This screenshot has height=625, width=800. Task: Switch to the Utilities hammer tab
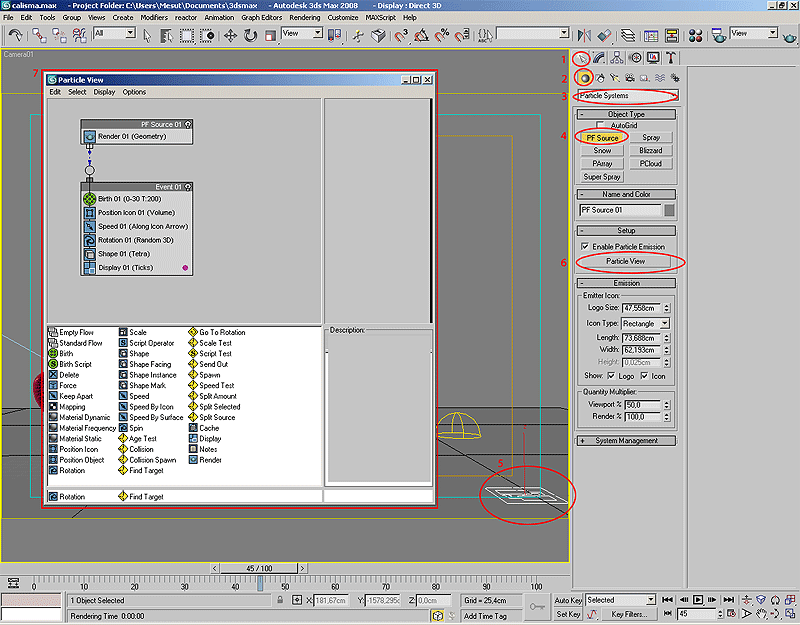click(x=671, y=58)
